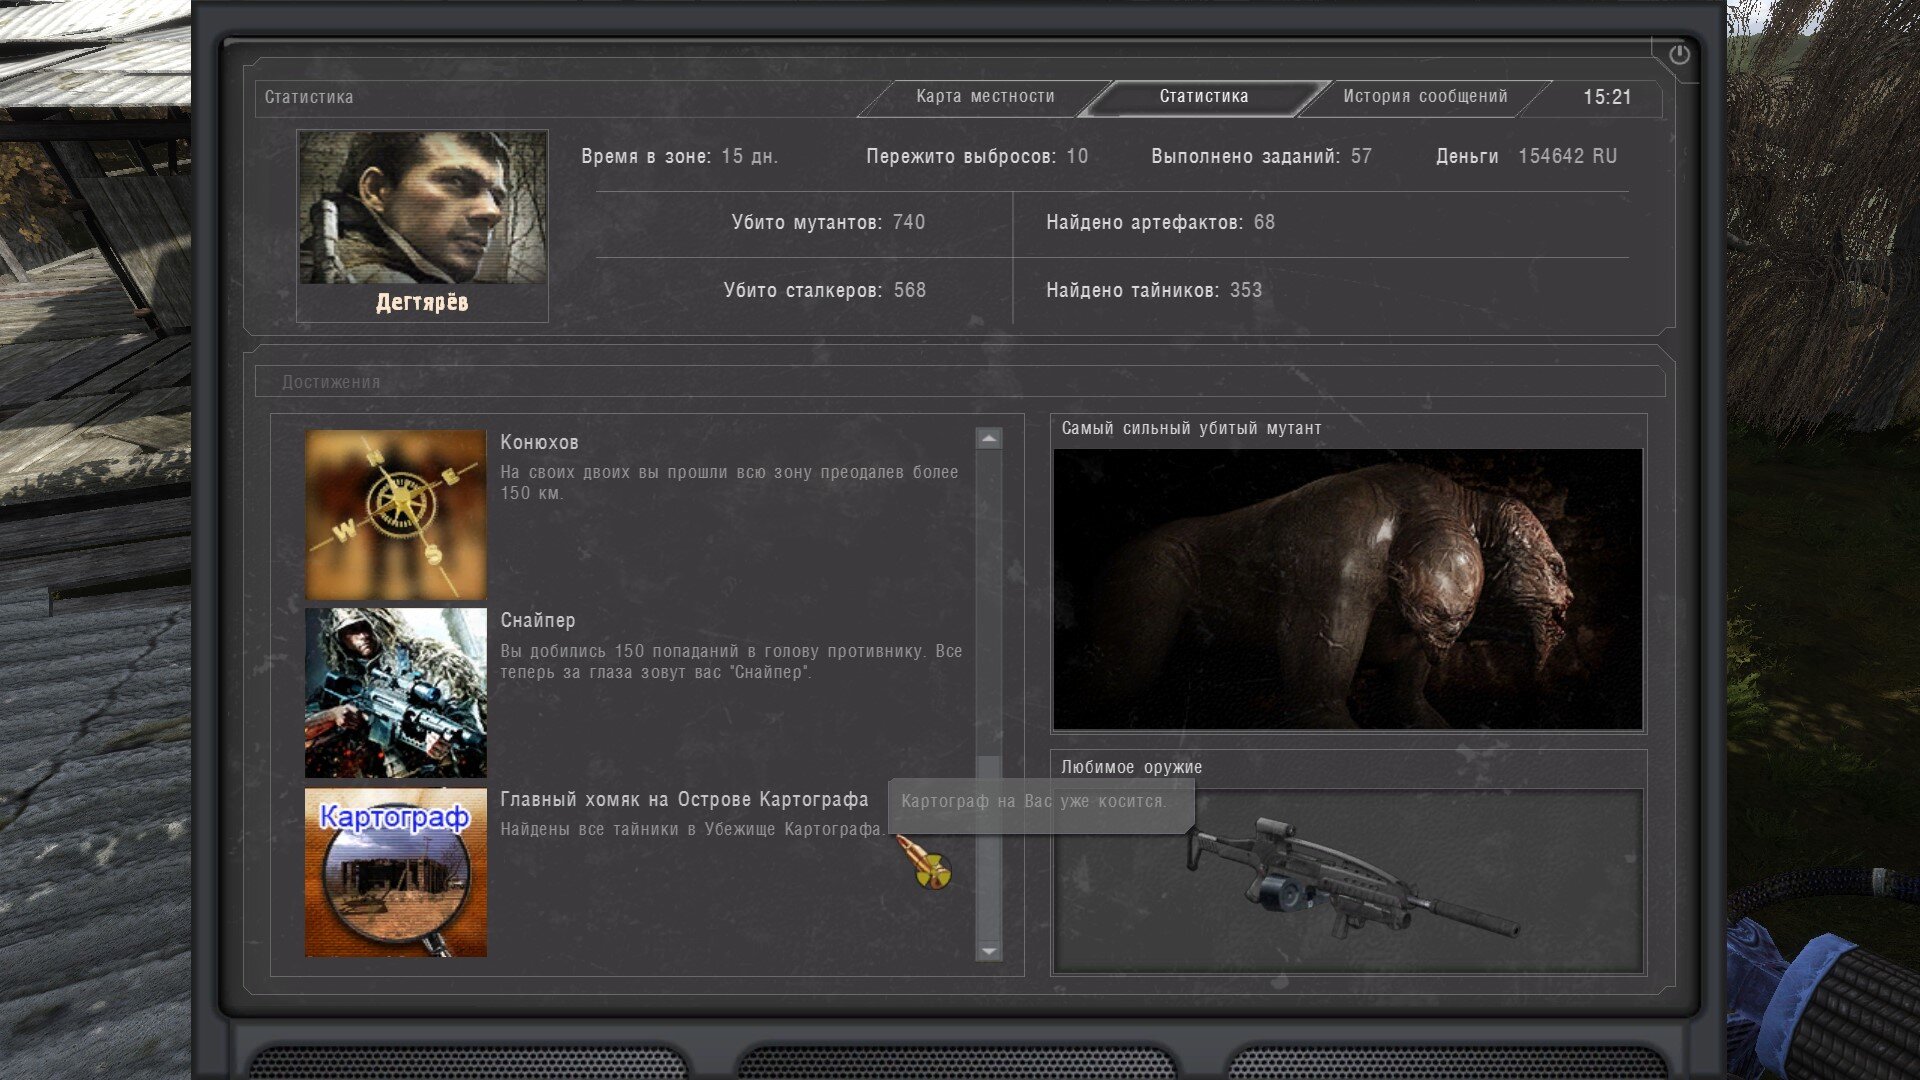This screenshot has height=1080, width=1920.
Task: Click the Картограф achievement icon
Action: coord(396,872)
